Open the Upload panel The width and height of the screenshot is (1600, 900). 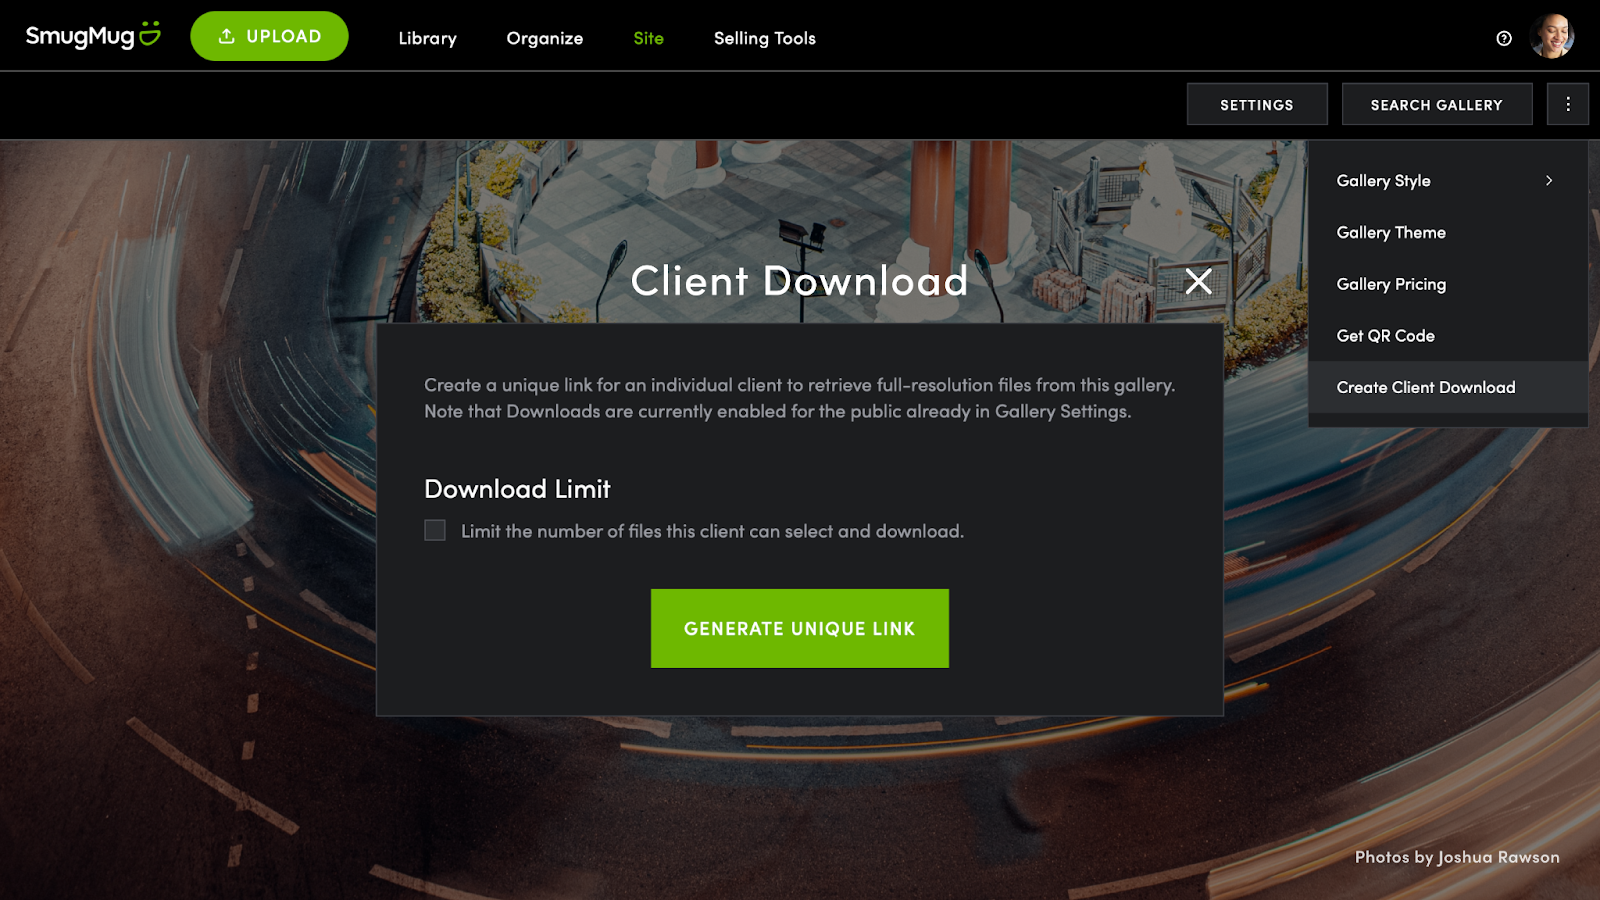[x=269, y=35]
